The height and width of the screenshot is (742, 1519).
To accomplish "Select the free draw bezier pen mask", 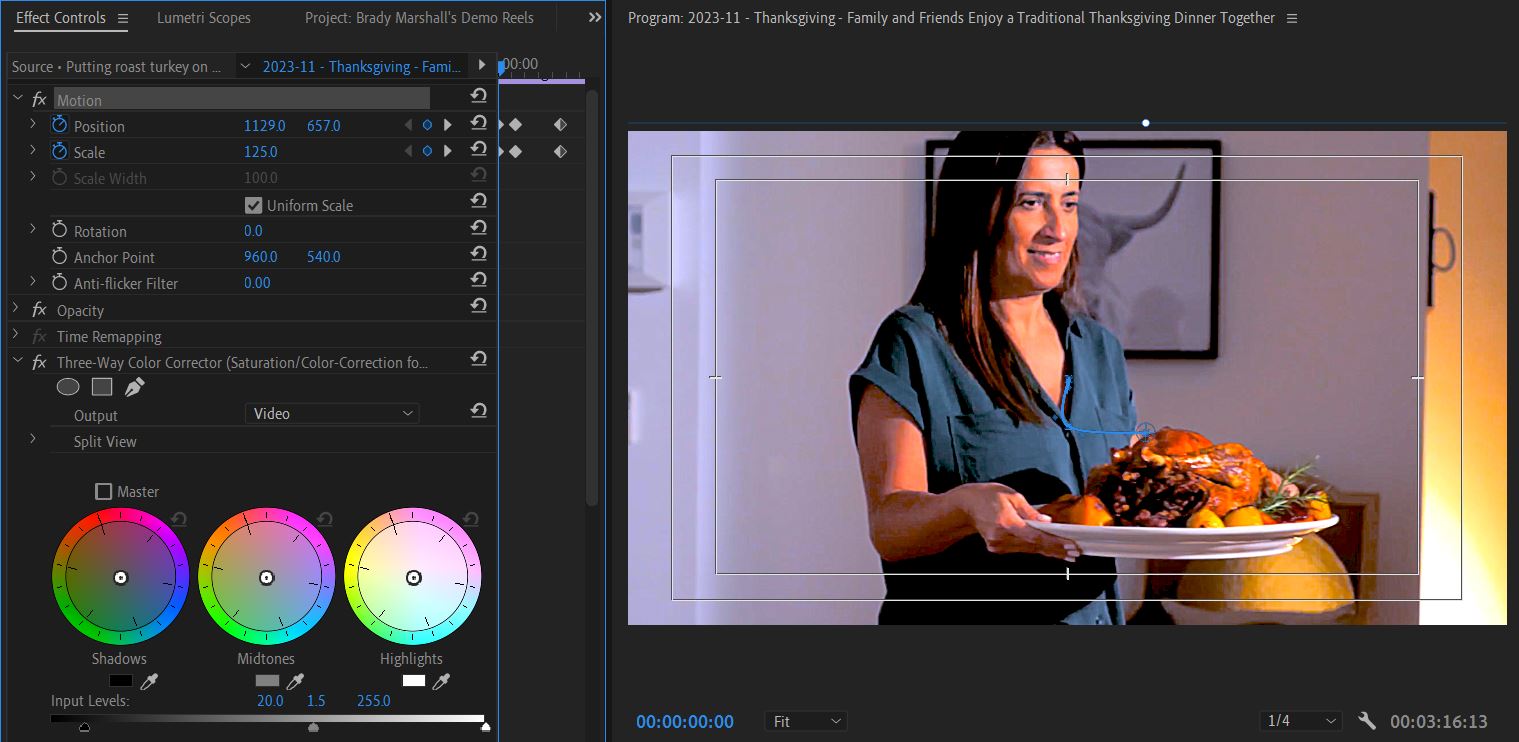I will 134,387.
